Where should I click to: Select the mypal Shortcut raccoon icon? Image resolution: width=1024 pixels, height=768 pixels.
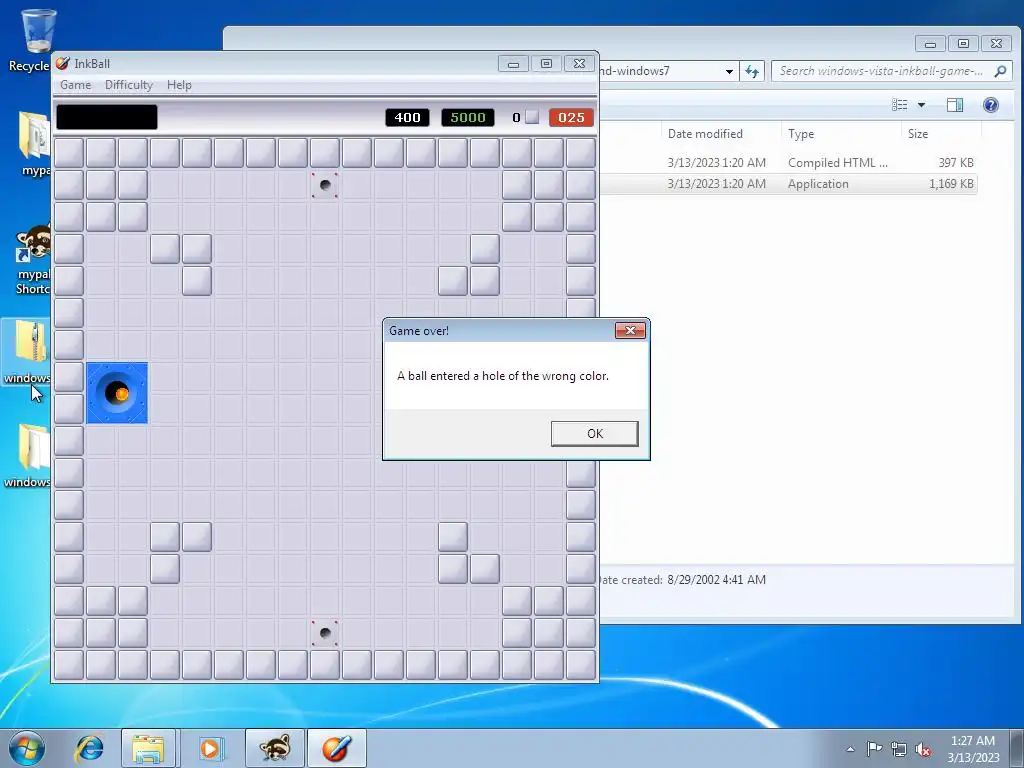coord(33,260)
